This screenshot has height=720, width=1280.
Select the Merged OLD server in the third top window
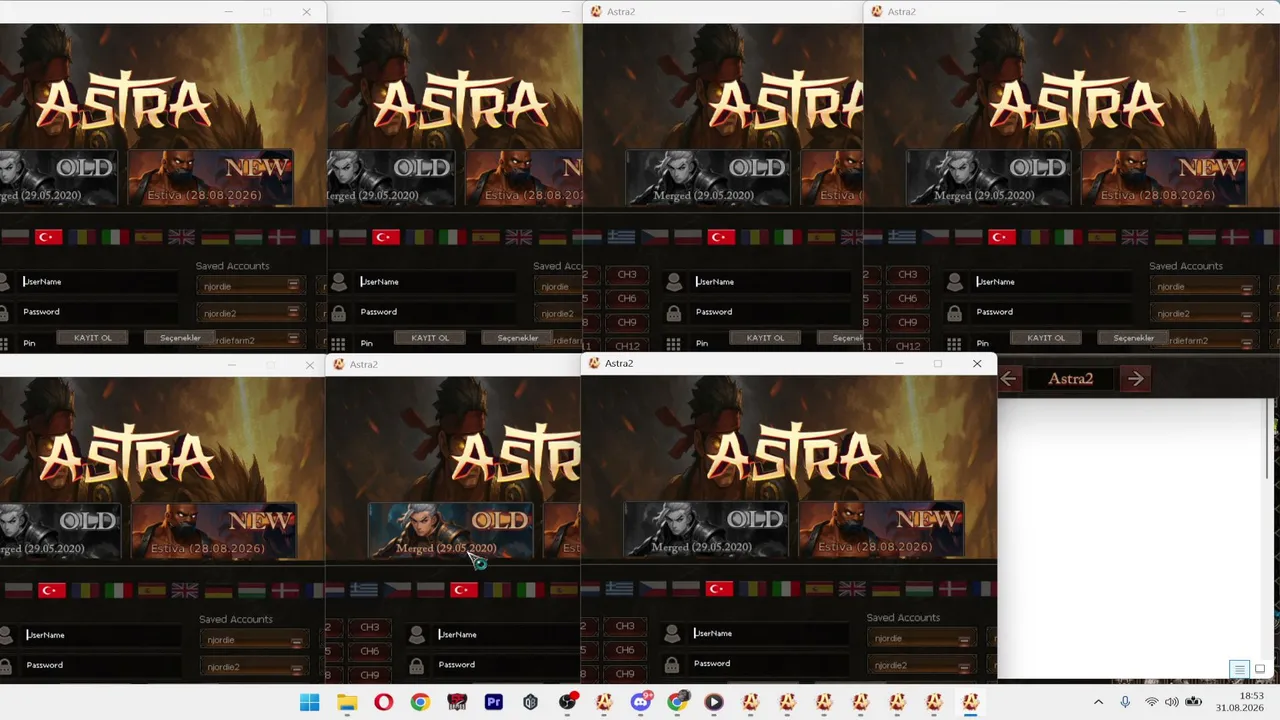tap(706, 178)
